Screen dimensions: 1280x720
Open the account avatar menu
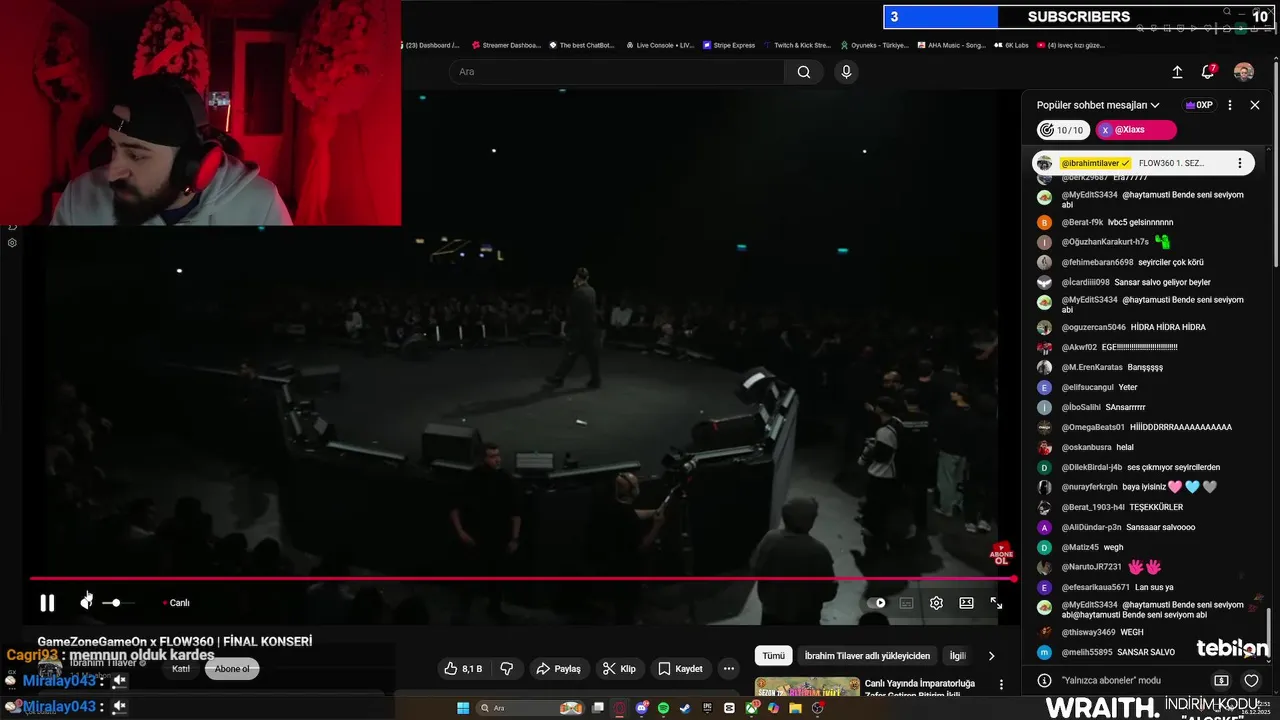click(1244, 72)
